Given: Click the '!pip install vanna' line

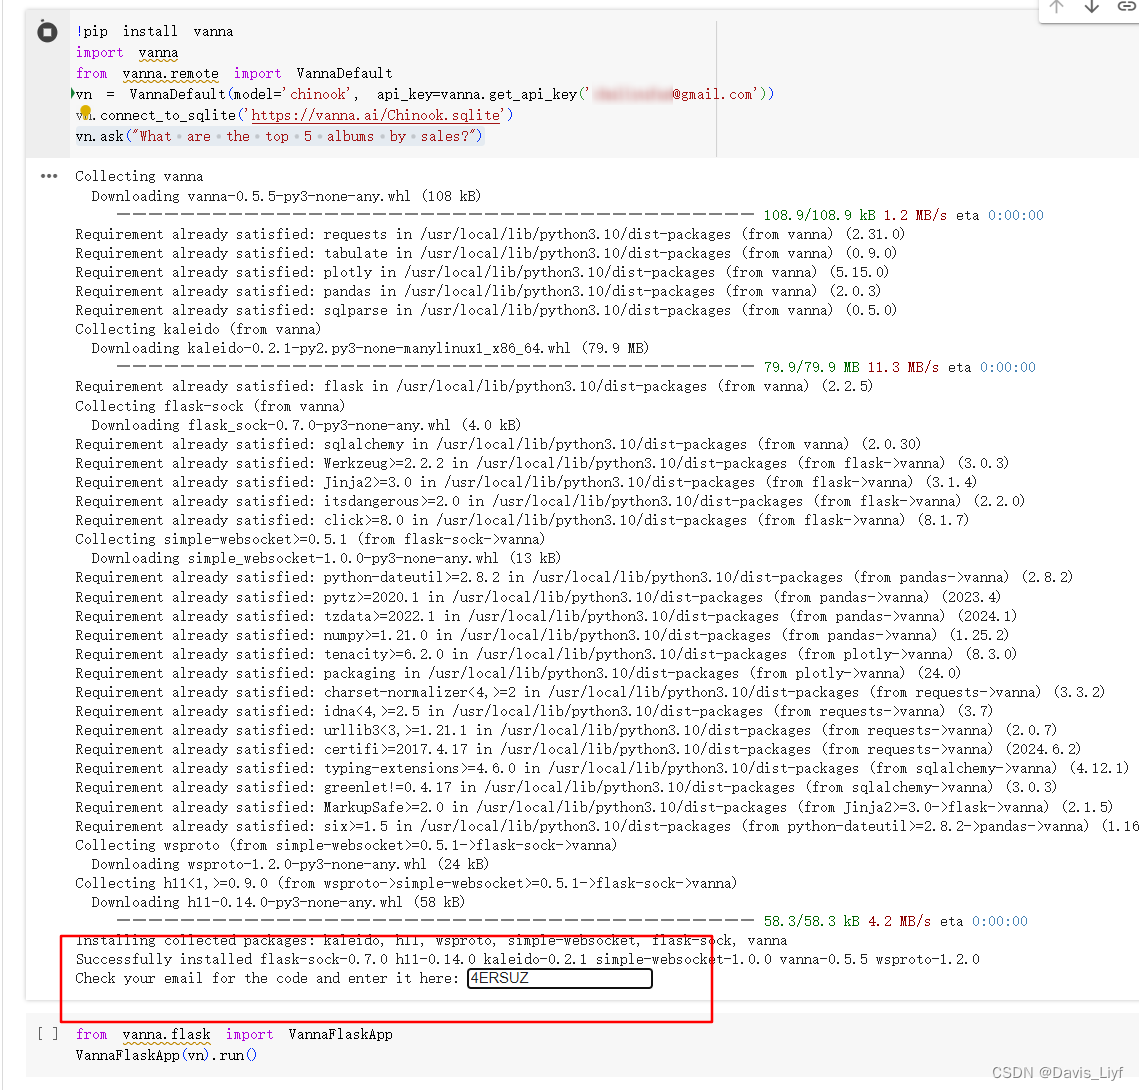Looking at the screenshot, I should pyautogui.click(x=154, y=31).
